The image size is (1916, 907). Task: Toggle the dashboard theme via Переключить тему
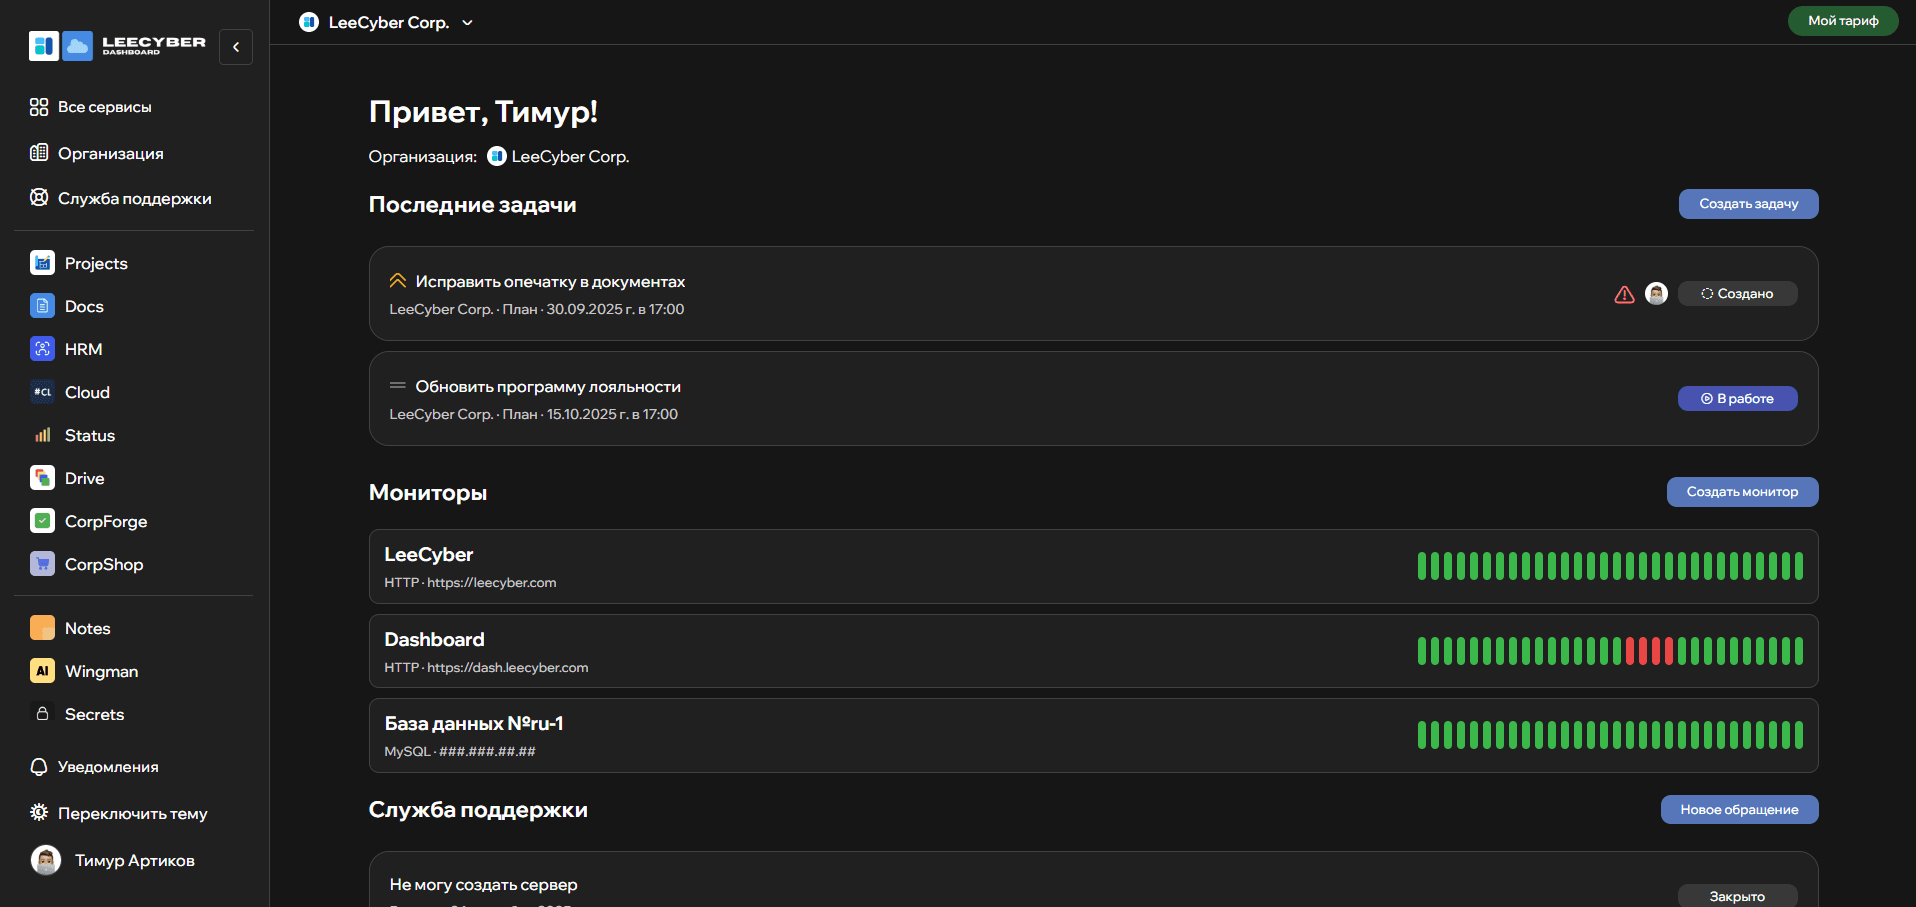(x=133, y=813)
